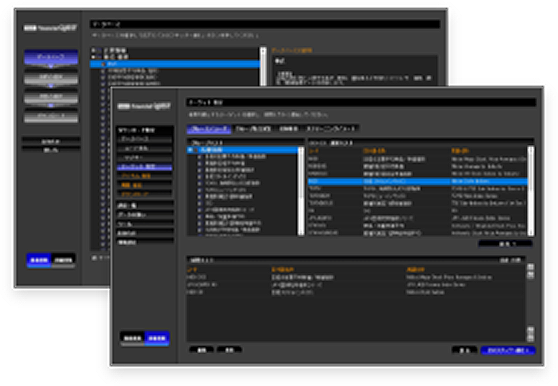Switch to the second tab in front window
Viewport: 558px width, 386px height.
253,129
